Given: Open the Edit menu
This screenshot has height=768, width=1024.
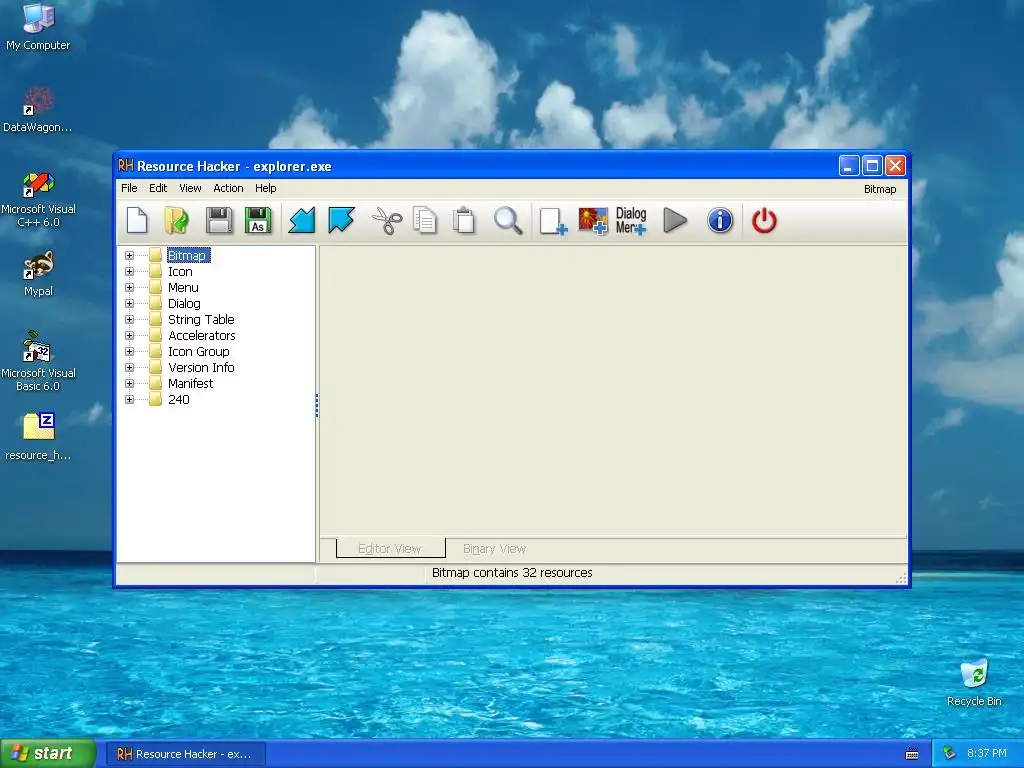Looking at the screenshot, I should coord(158,188).
